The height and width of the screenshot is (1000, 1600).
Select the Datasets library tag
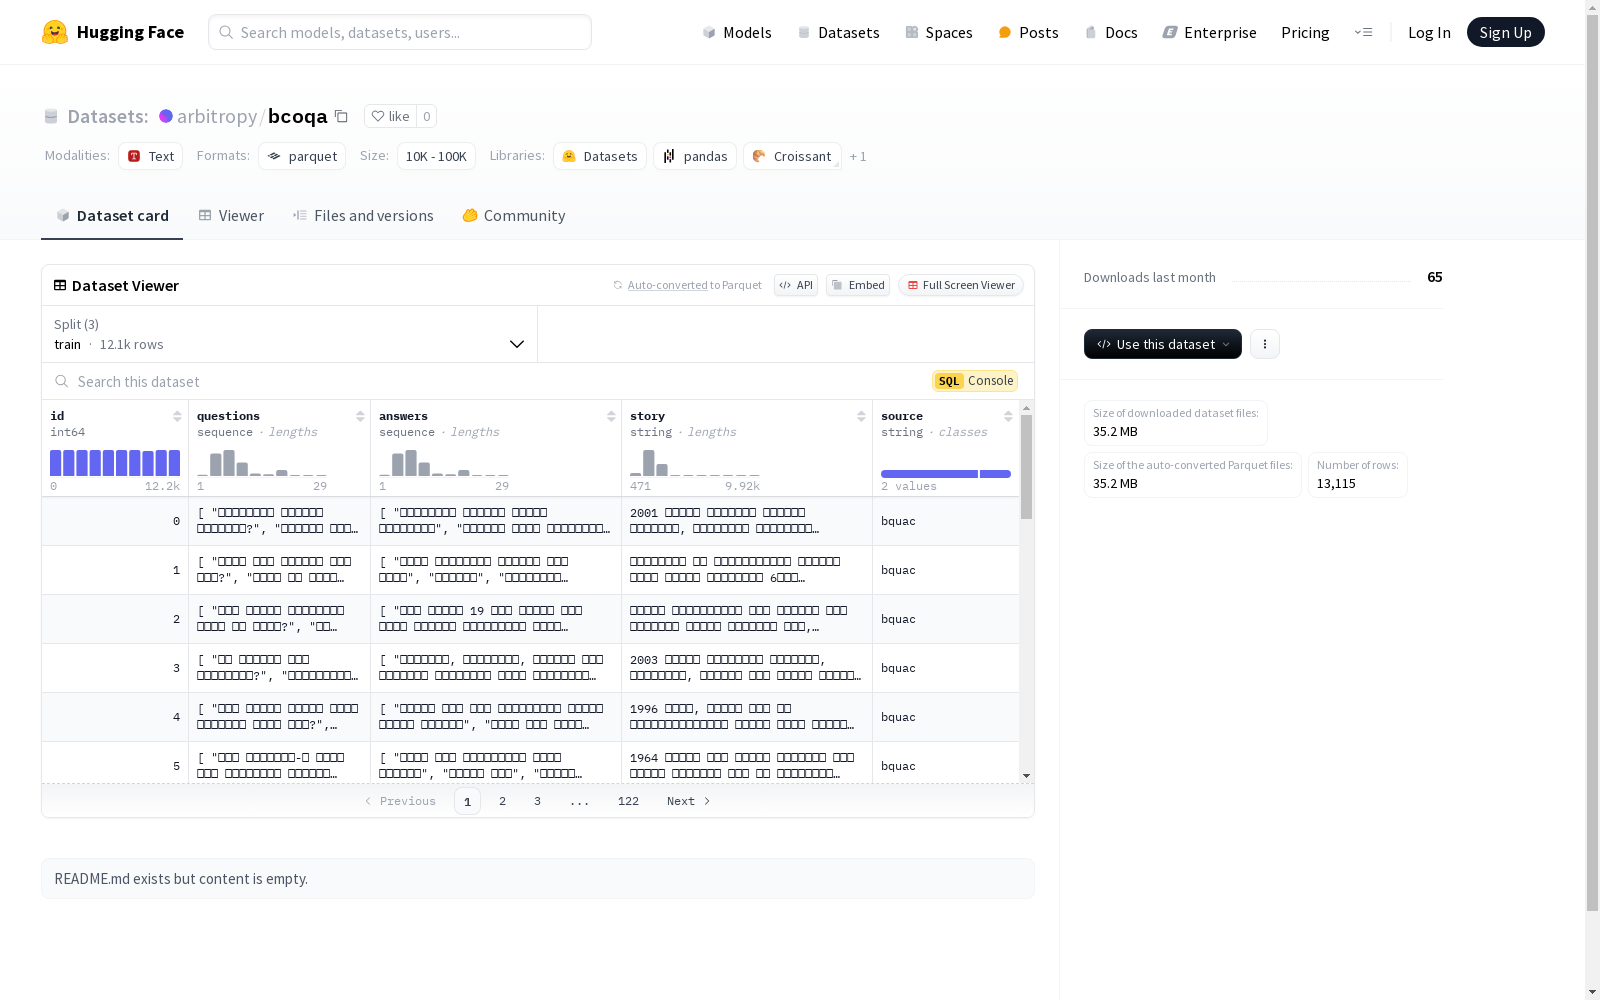600,156
